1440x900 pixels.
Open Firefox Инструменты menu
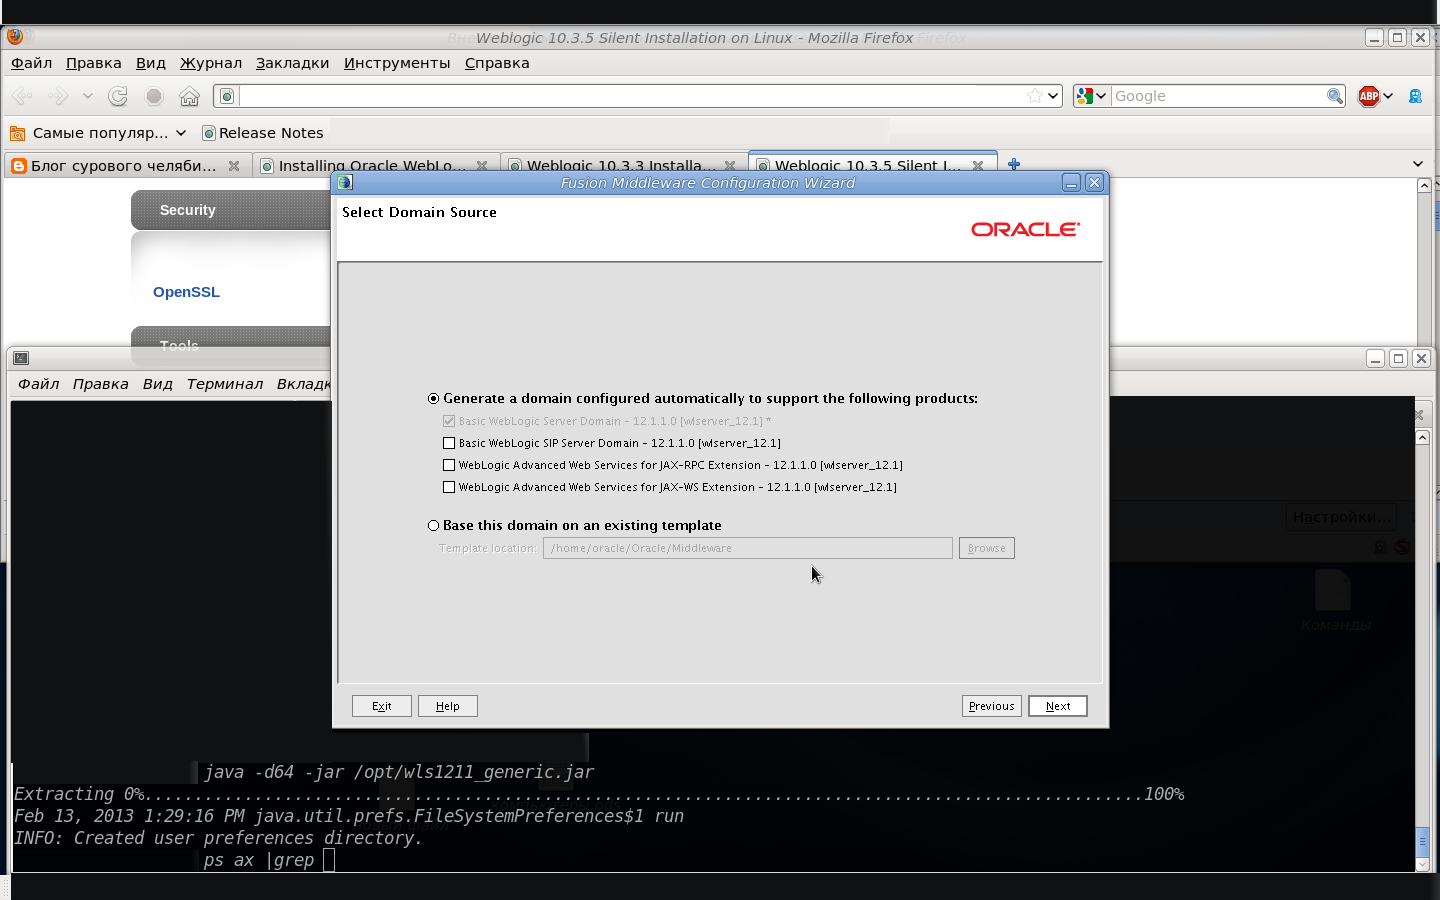pyautogui.click(x=397, y=63)
